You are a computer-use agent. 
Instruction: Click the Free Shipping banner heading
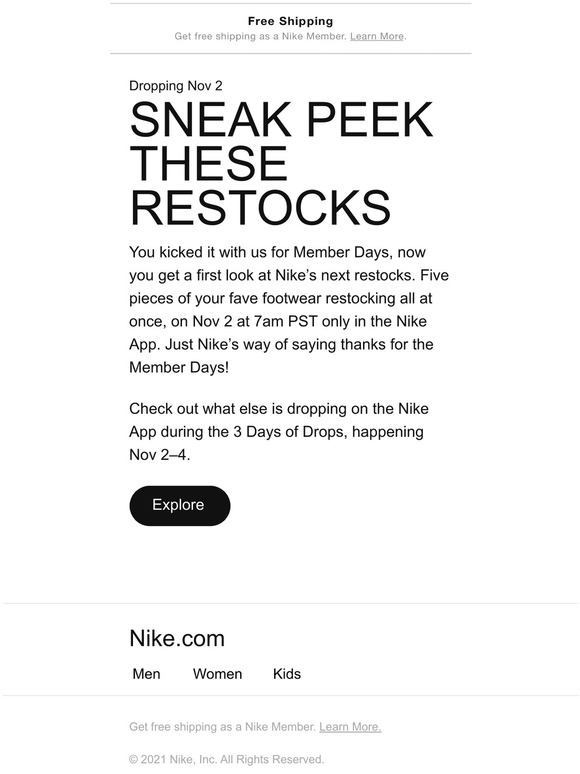click(x=290, y=21)
